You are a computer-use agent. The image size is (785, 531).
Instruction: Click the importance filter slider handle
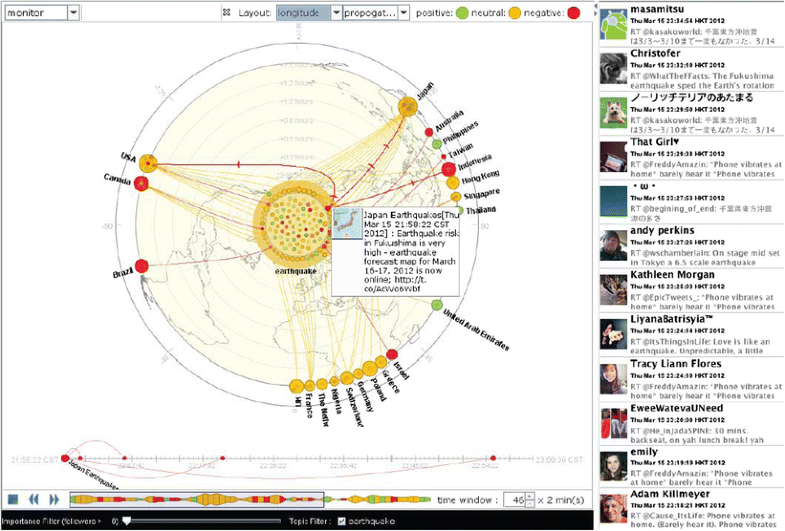pyautogui.click(x=127, y=521)
